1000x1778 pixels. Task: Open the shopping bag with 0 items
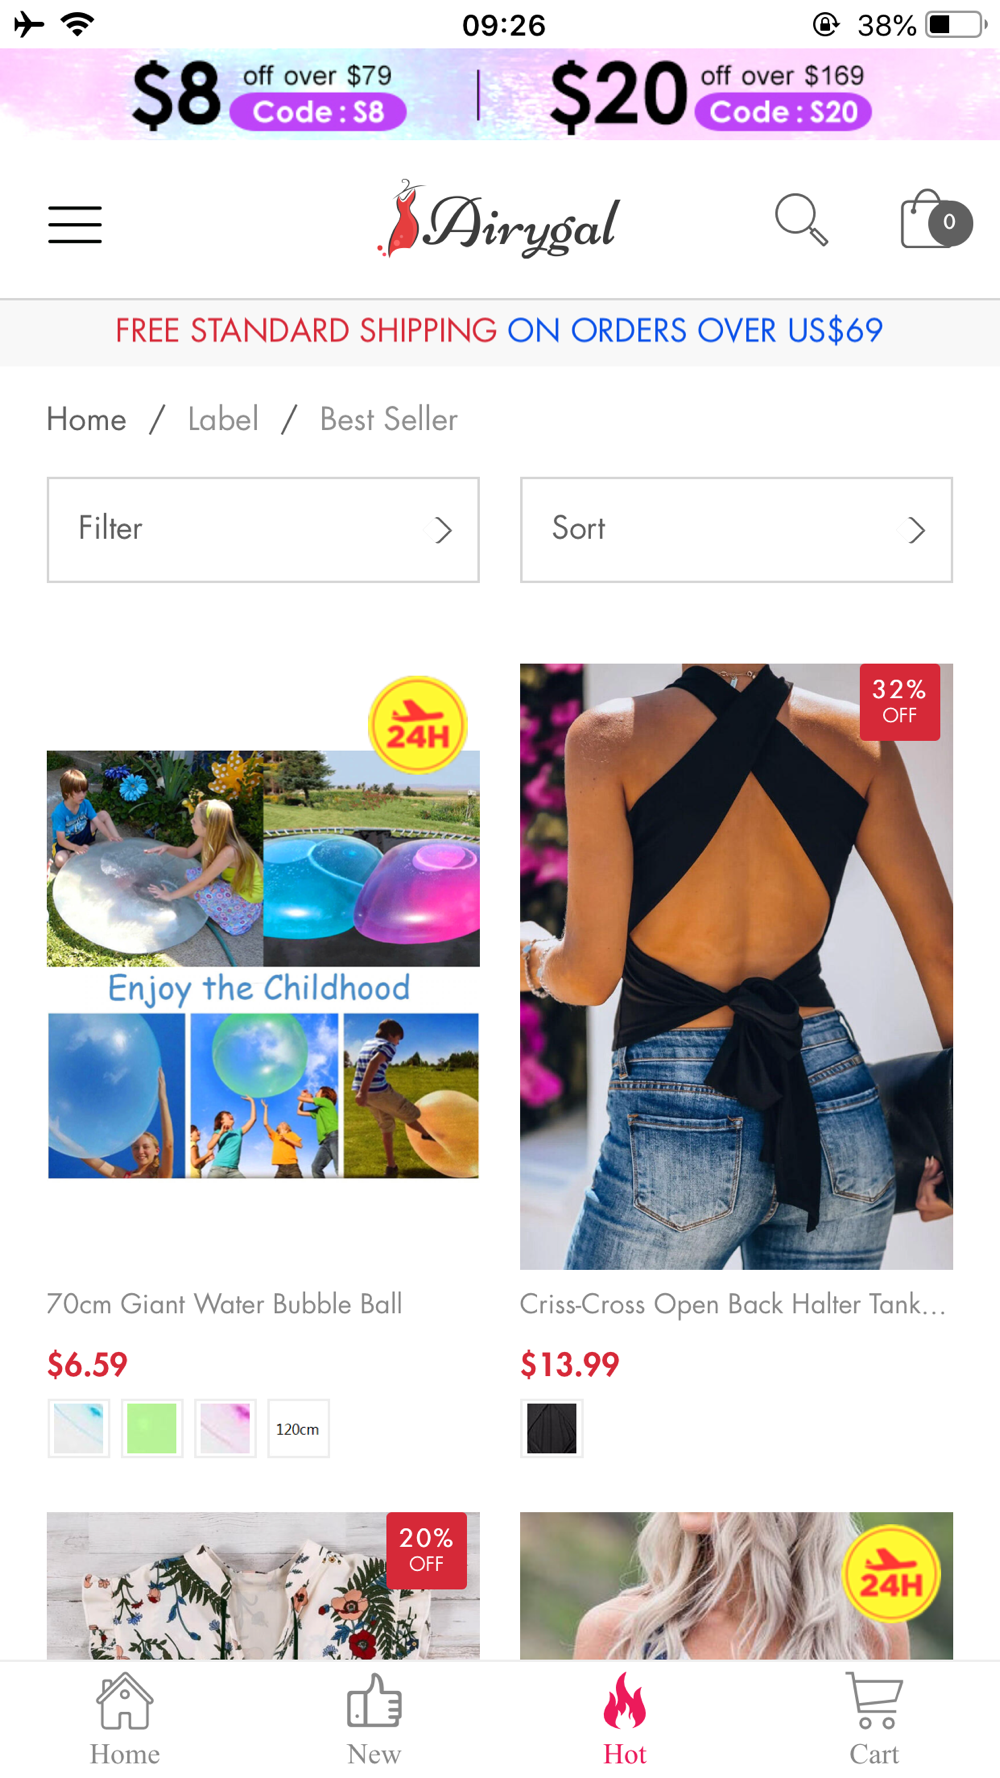[935, 219]
